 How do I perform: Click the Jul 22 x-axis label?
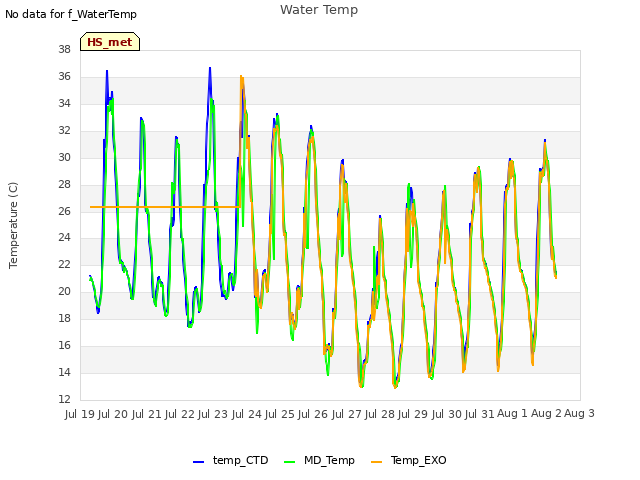pos(180,414)
